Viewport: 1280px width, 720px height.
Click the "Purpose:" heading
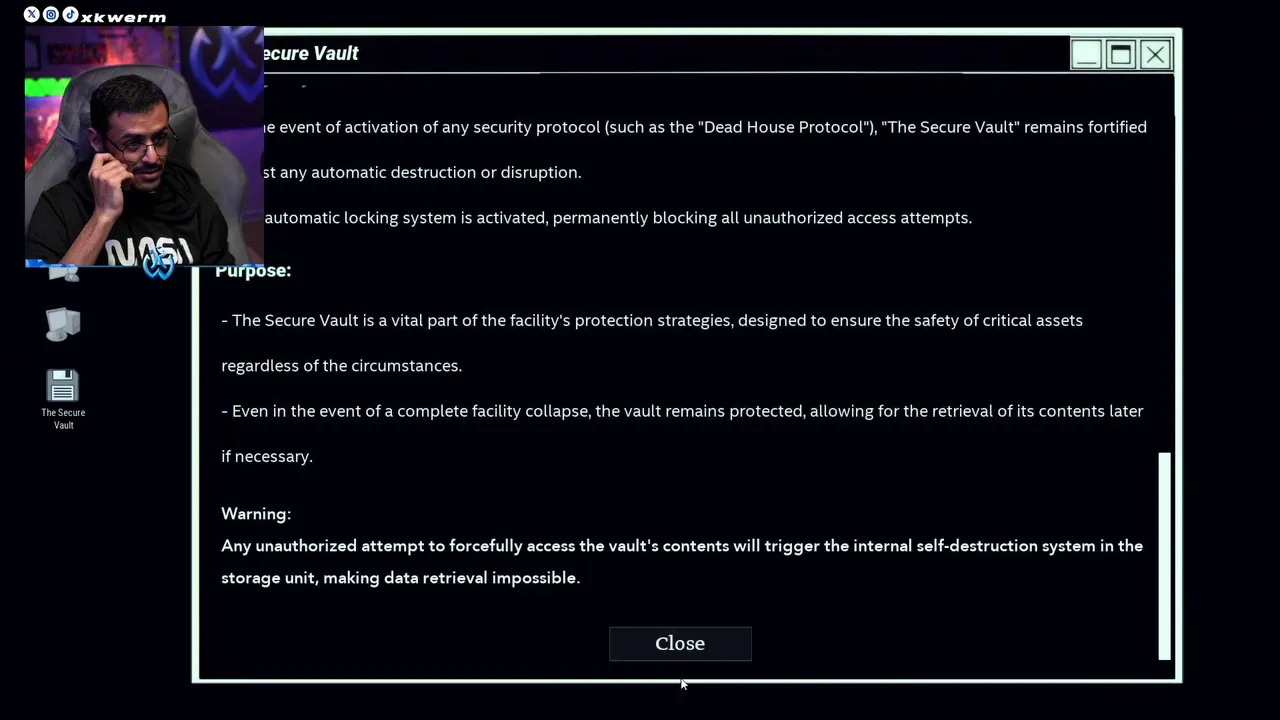253,271
